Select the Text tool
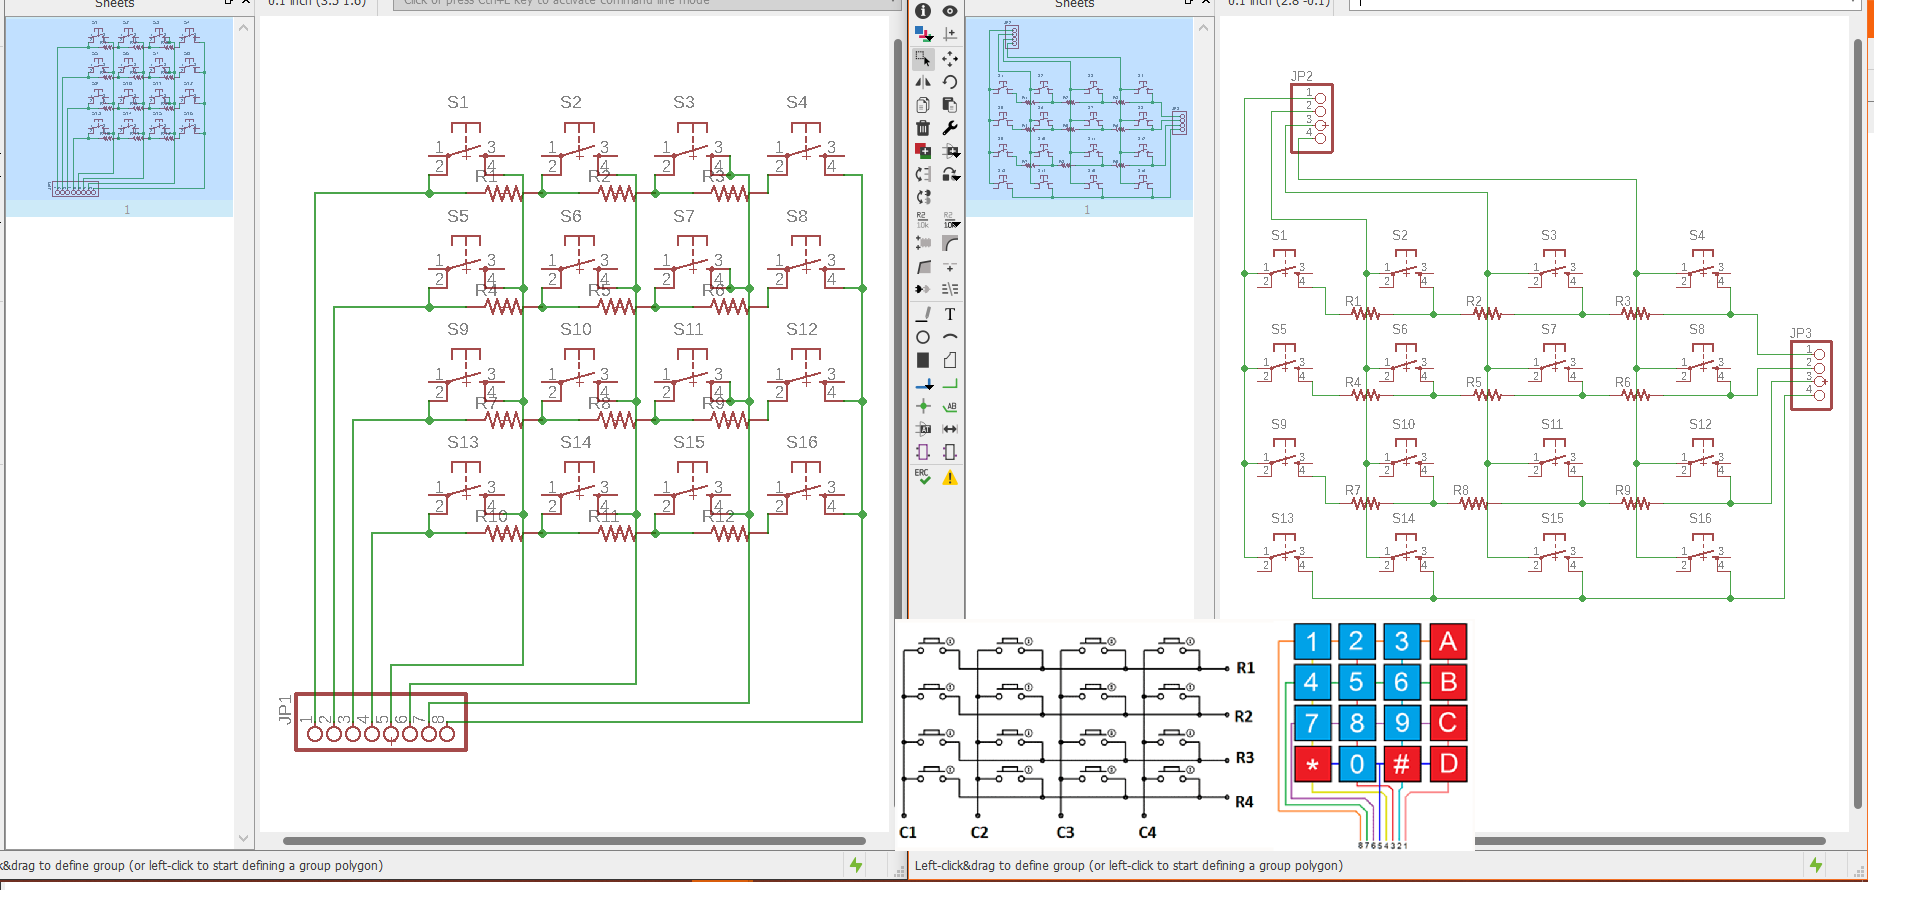Screen dimensions: 1932x904 (x=950, y=314)
